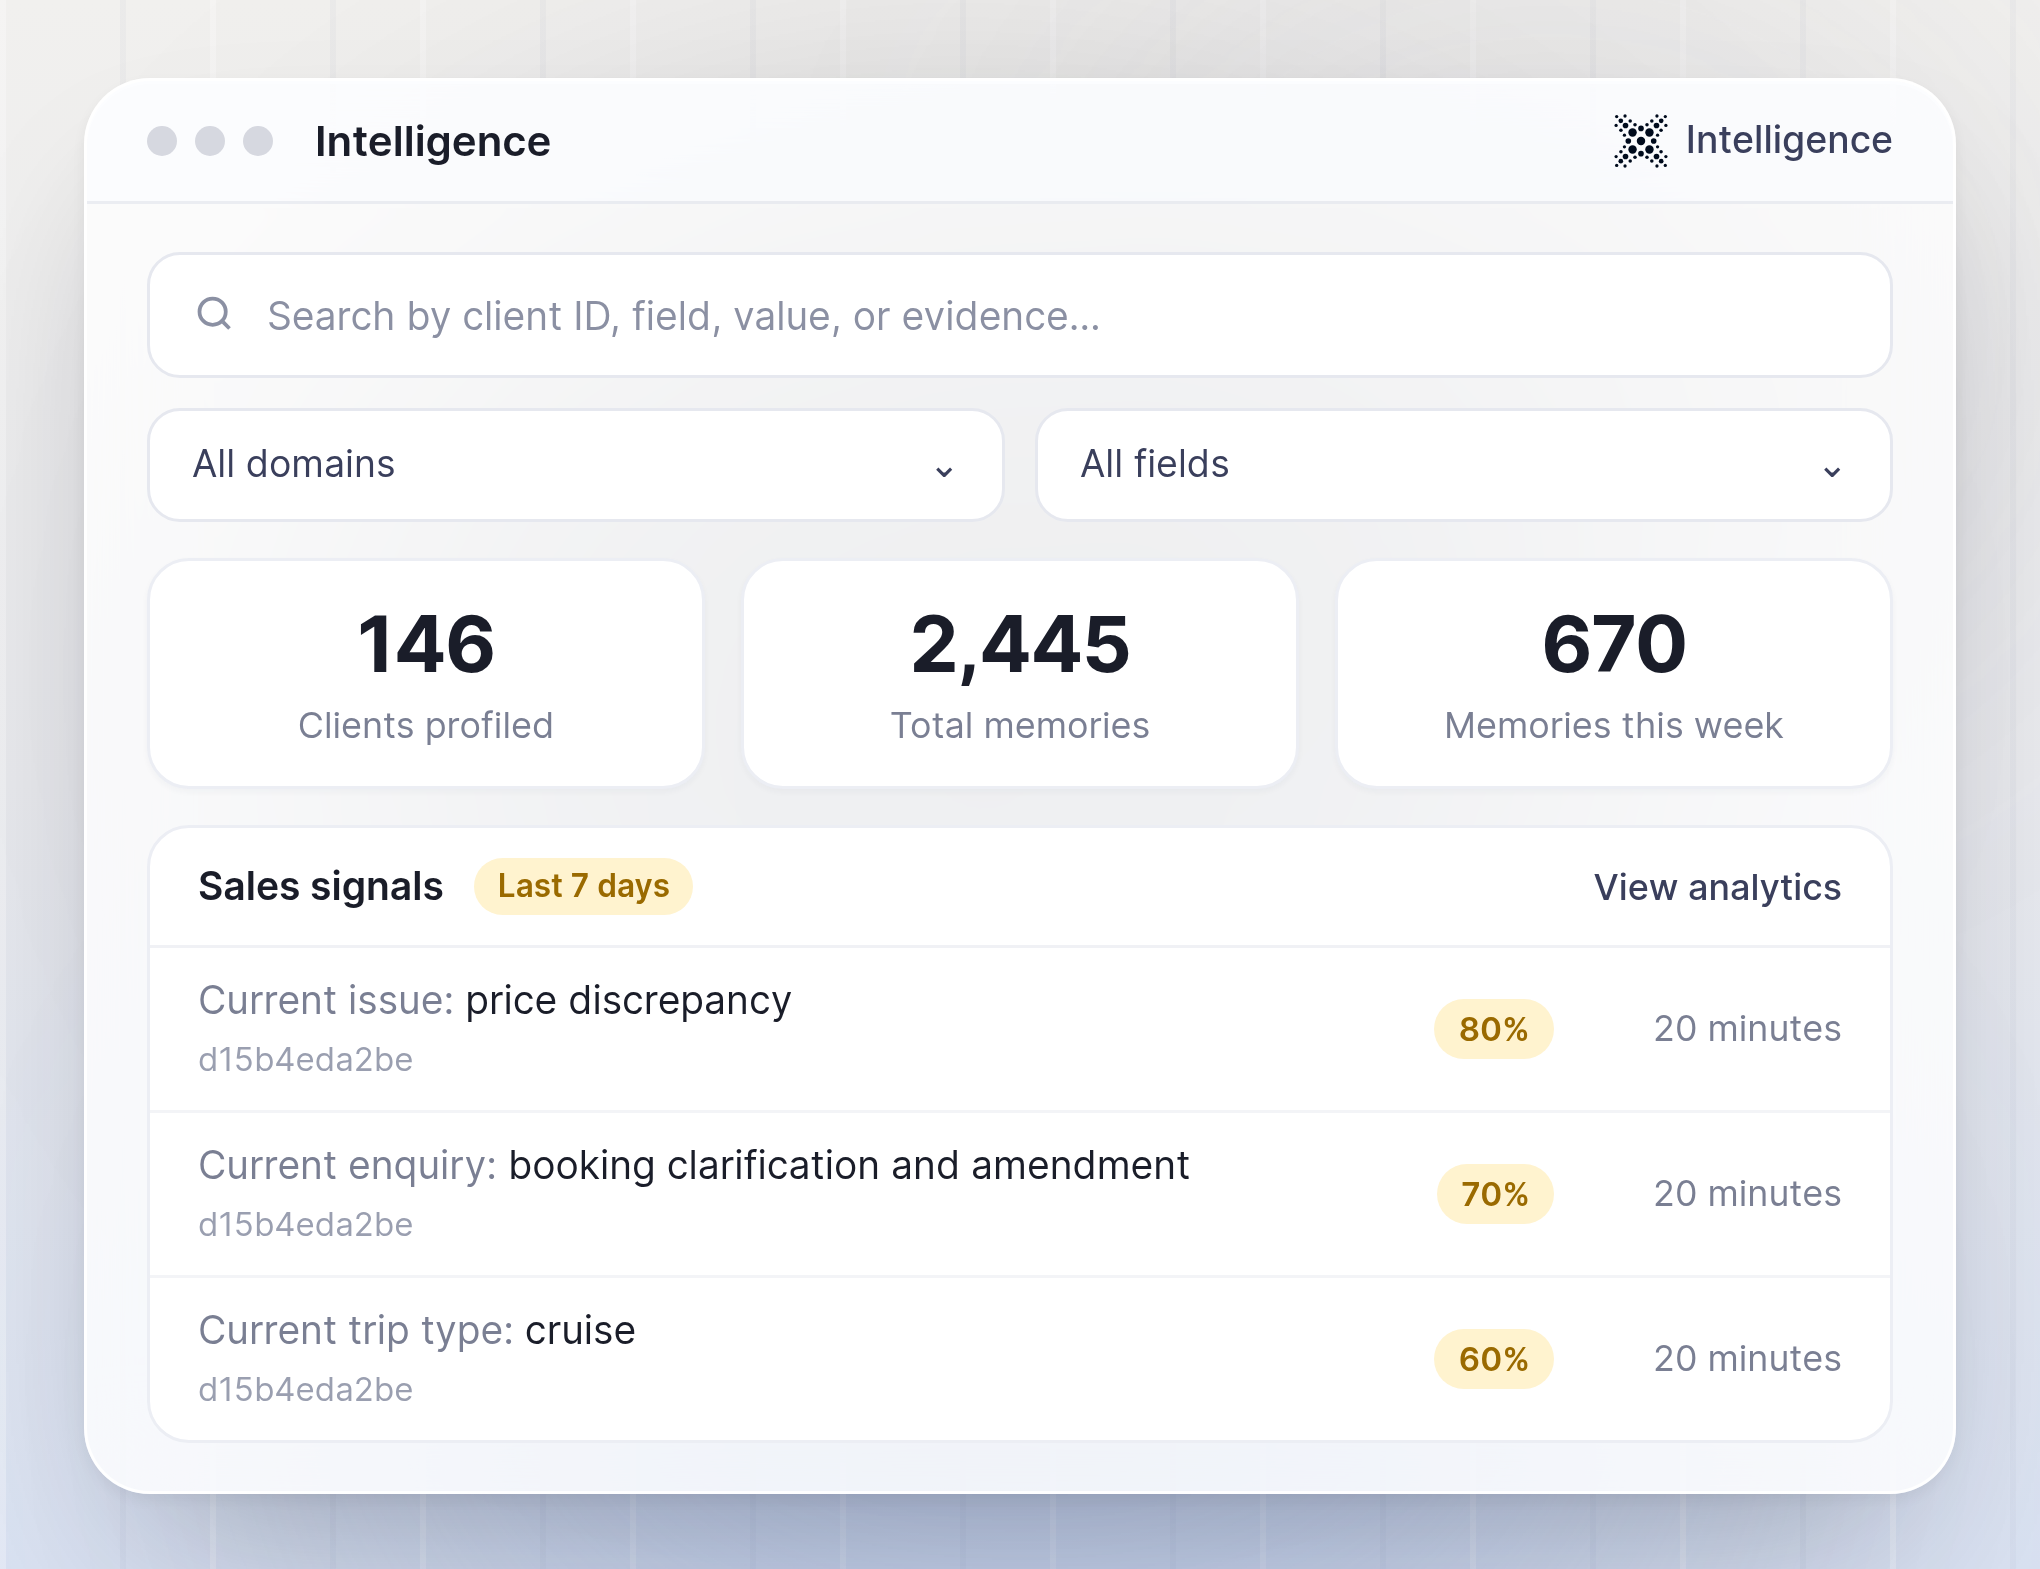2040x1569 pixels.
Task: Click 20 minutes on cruise row
Action: tap(1747, 1359)
